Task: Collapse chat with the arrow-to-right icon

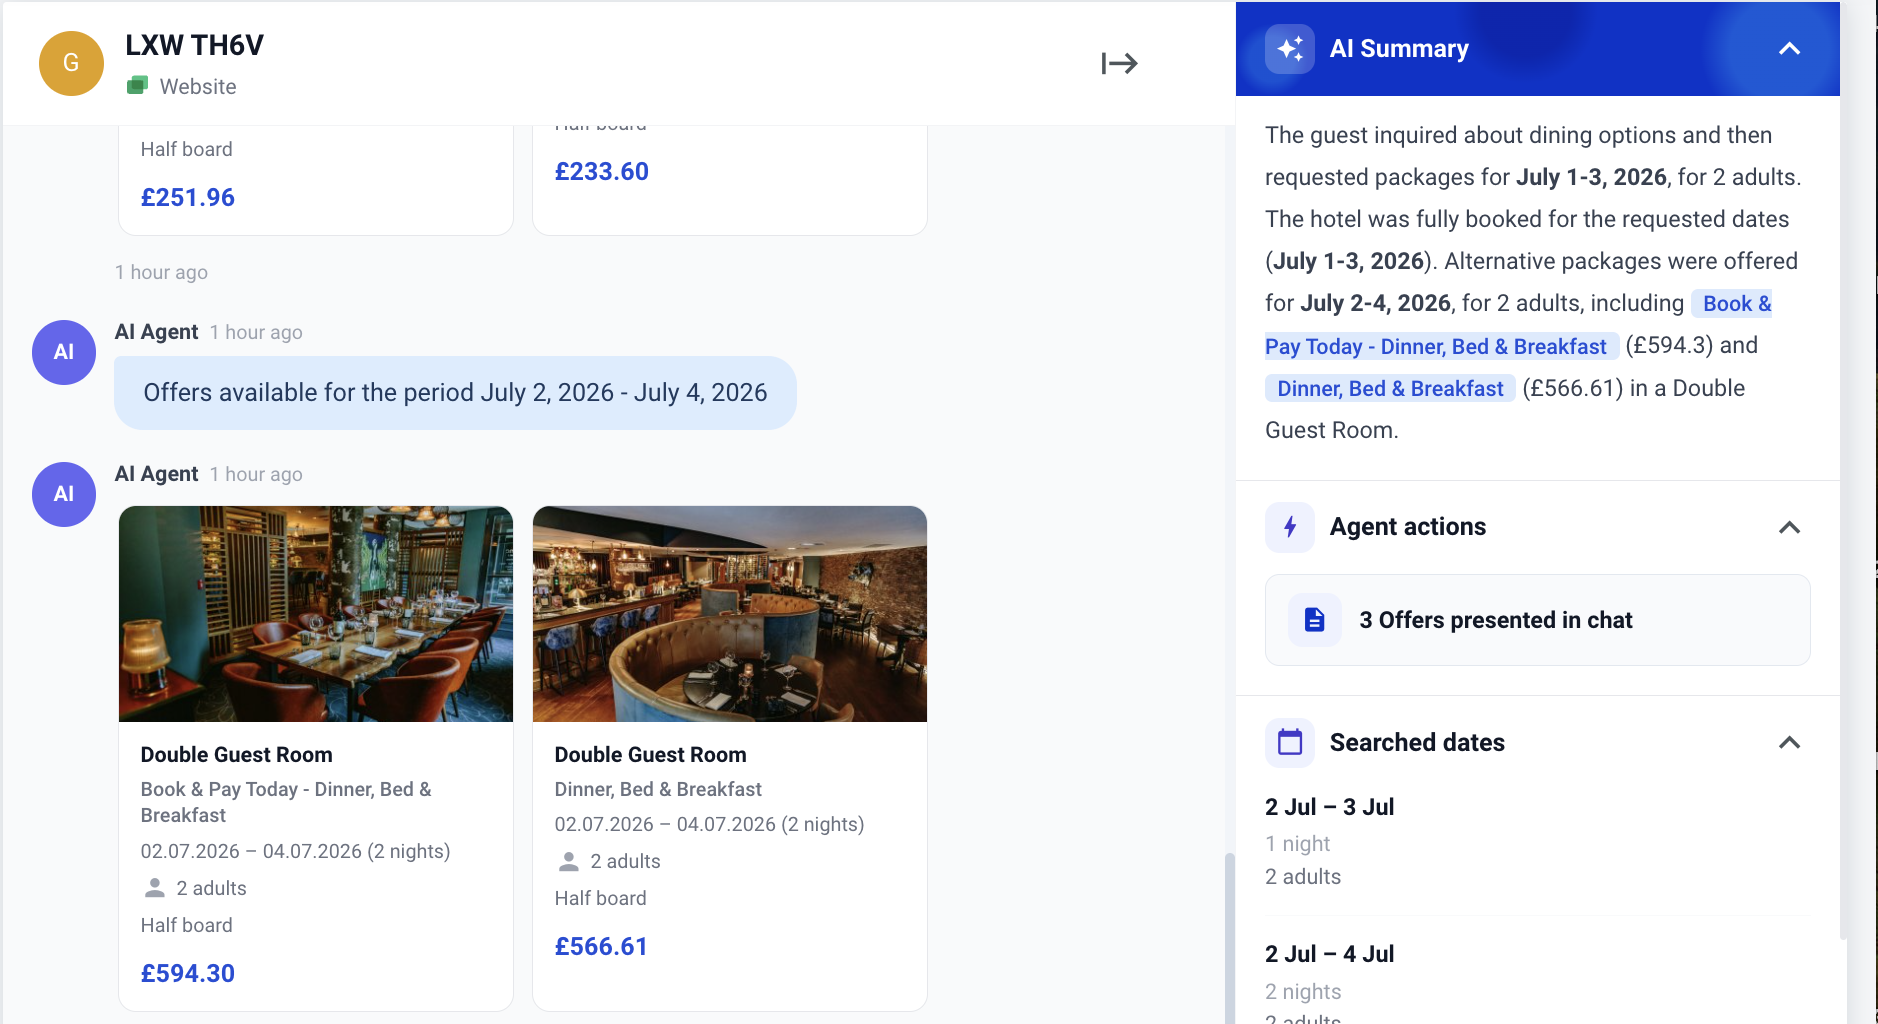Action: [x=1119, y=63]
